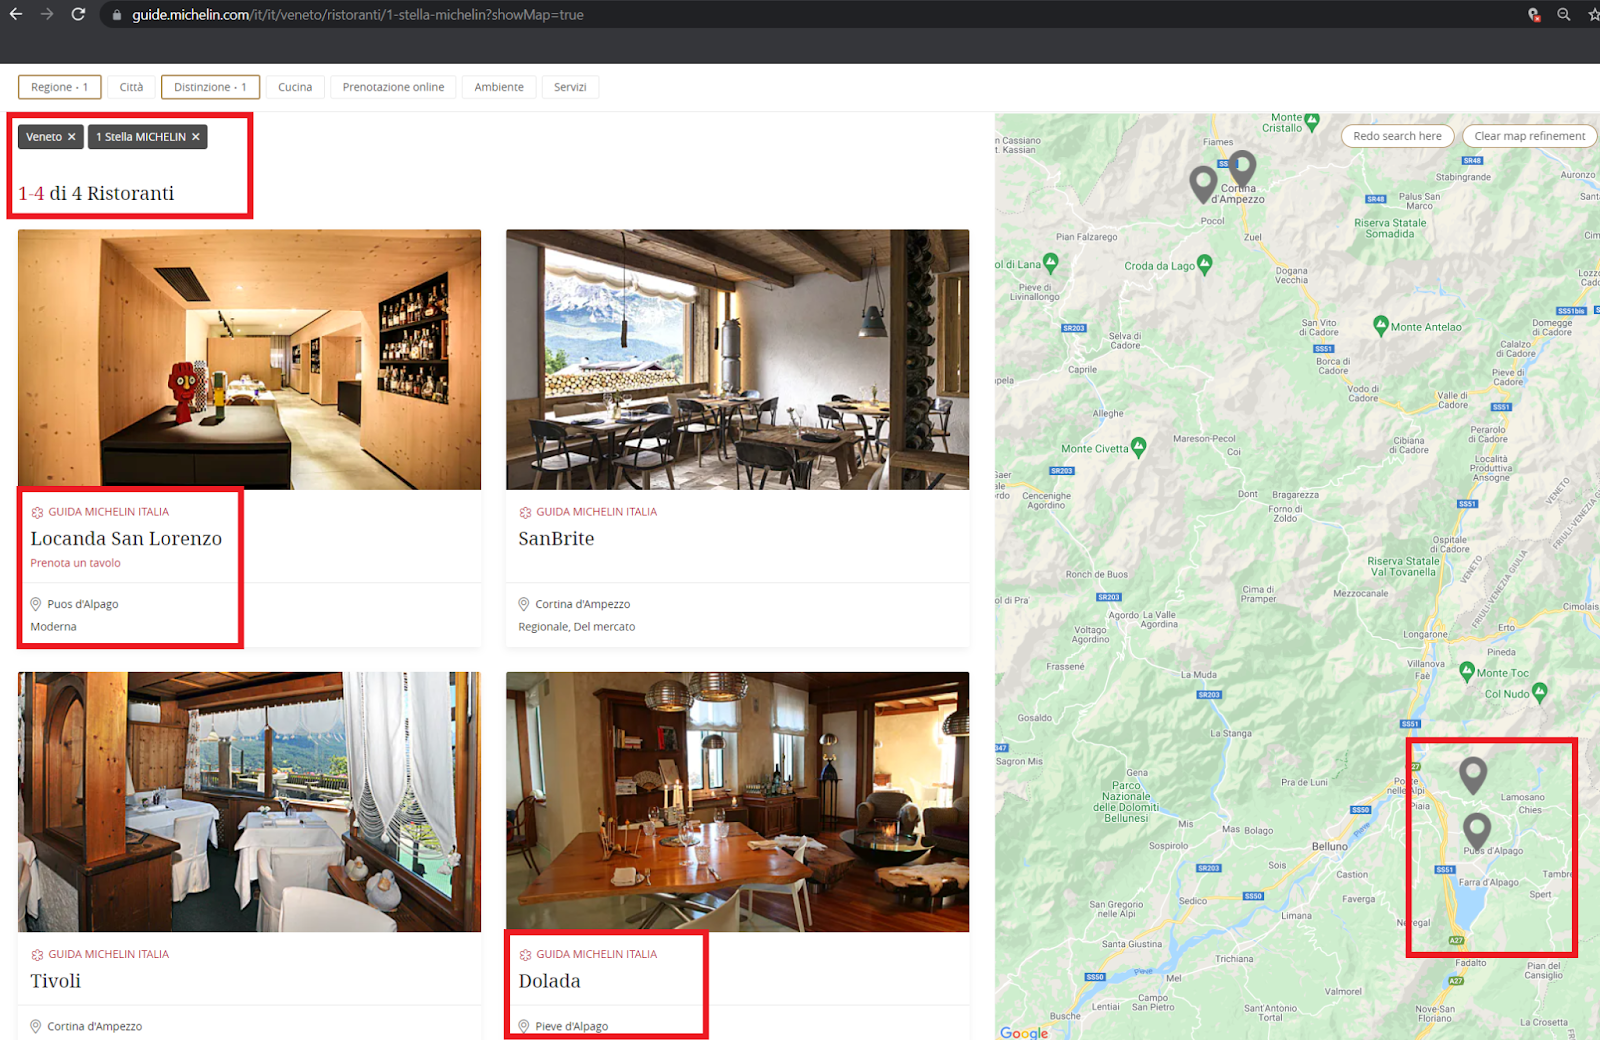1600x1040 pixels.
Task: Remove the Veneto filter chip
Action: [72, 137]
